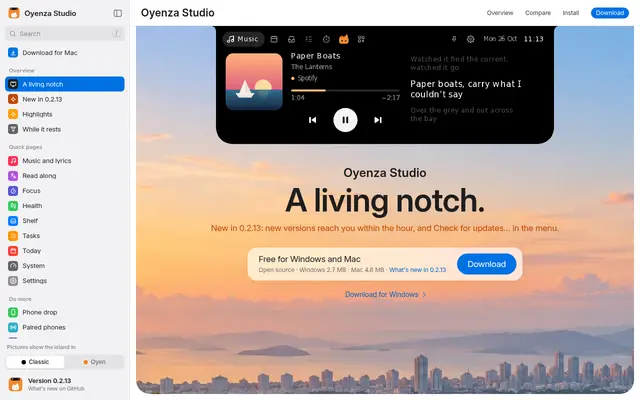Screen dimensions: 640x400
Task: Open Focus quick page
Action: coord(64,191)
